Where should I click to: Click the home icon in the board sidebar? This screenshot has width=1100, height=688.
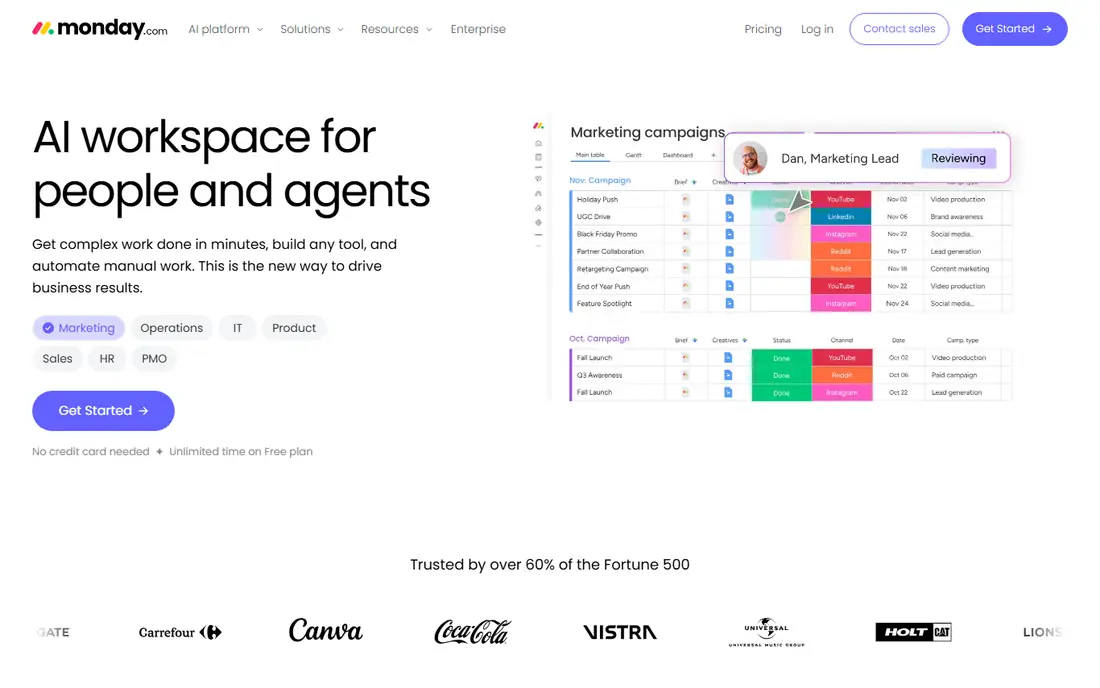[538, 143]
